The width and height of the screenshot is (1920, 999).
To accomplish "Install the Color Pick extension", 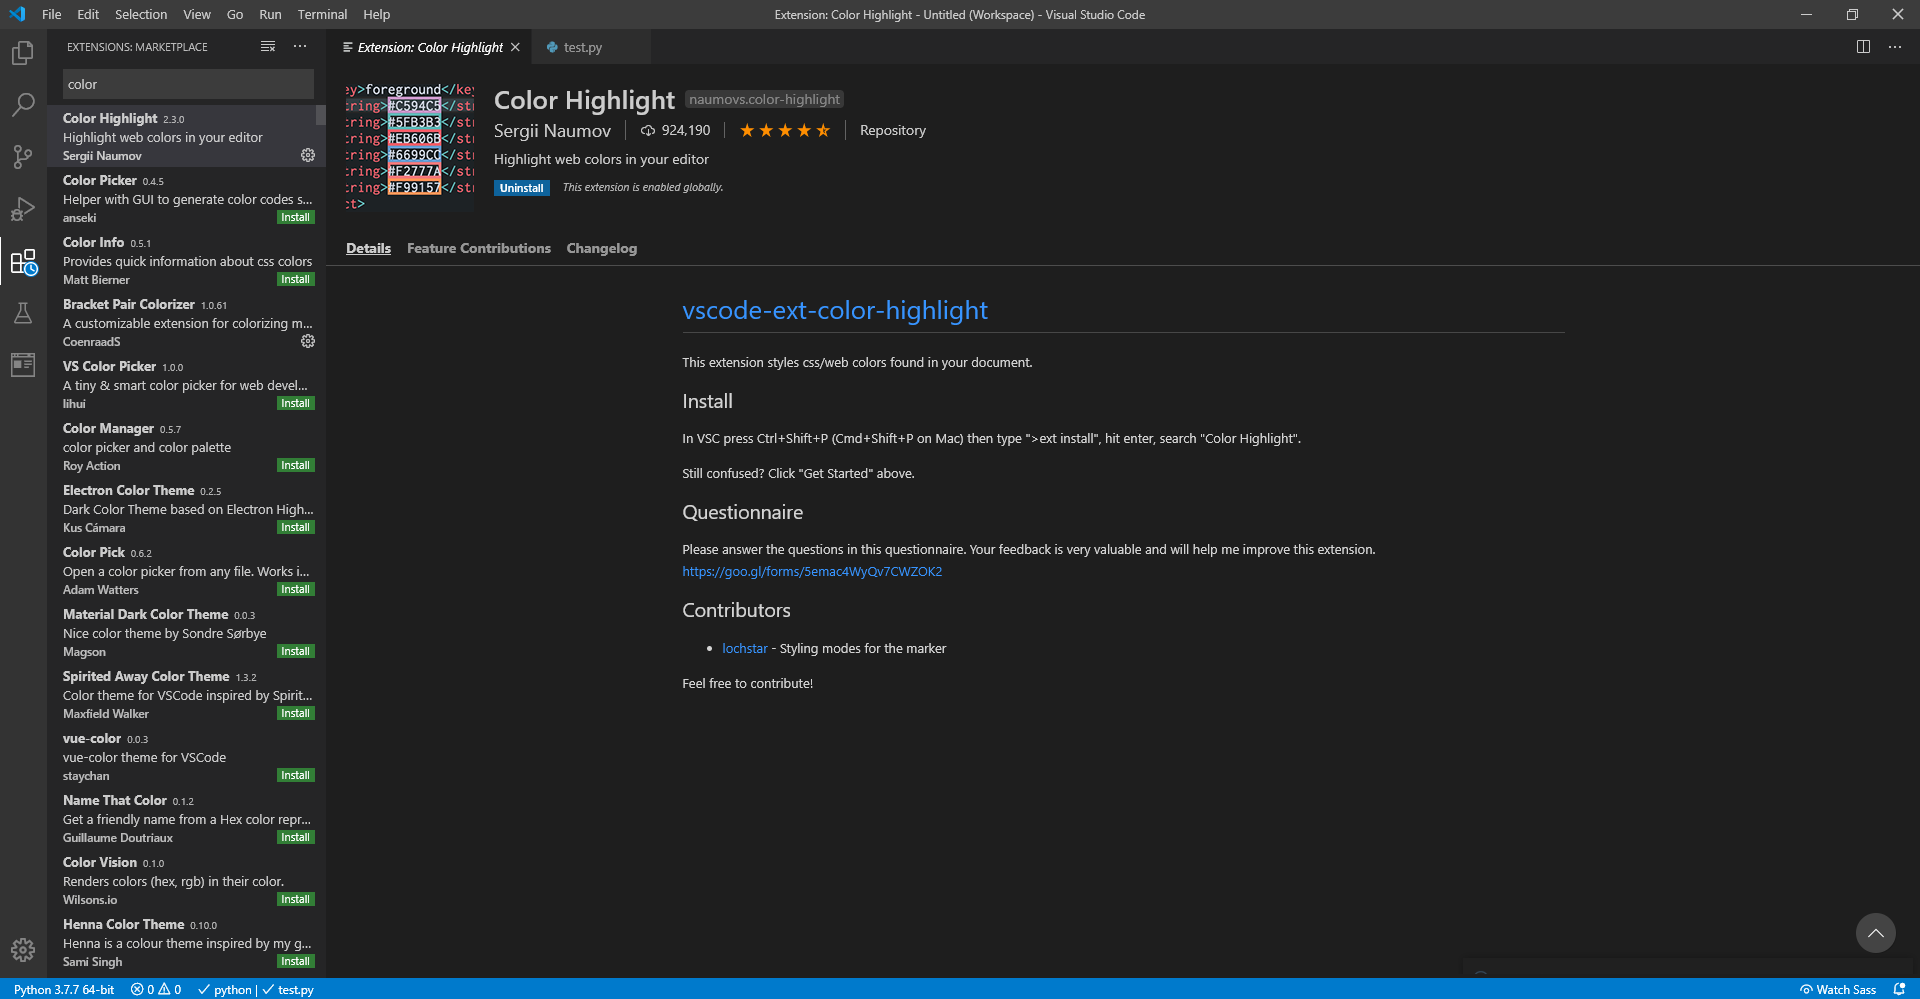I will (295, 589).
